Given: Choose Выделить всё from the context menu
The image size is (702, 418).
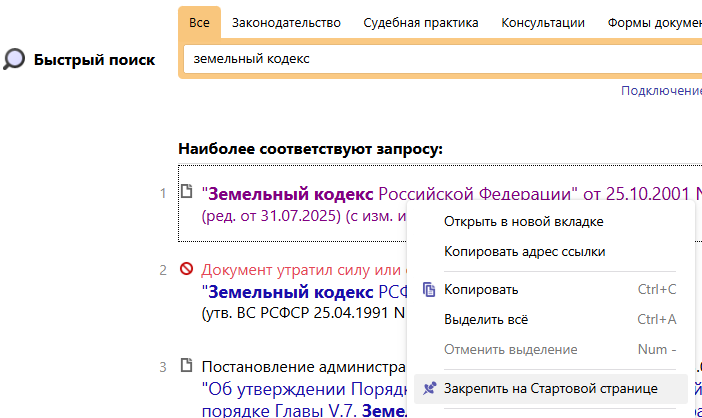Looking at the screenshot, I should tap(485, 320).
